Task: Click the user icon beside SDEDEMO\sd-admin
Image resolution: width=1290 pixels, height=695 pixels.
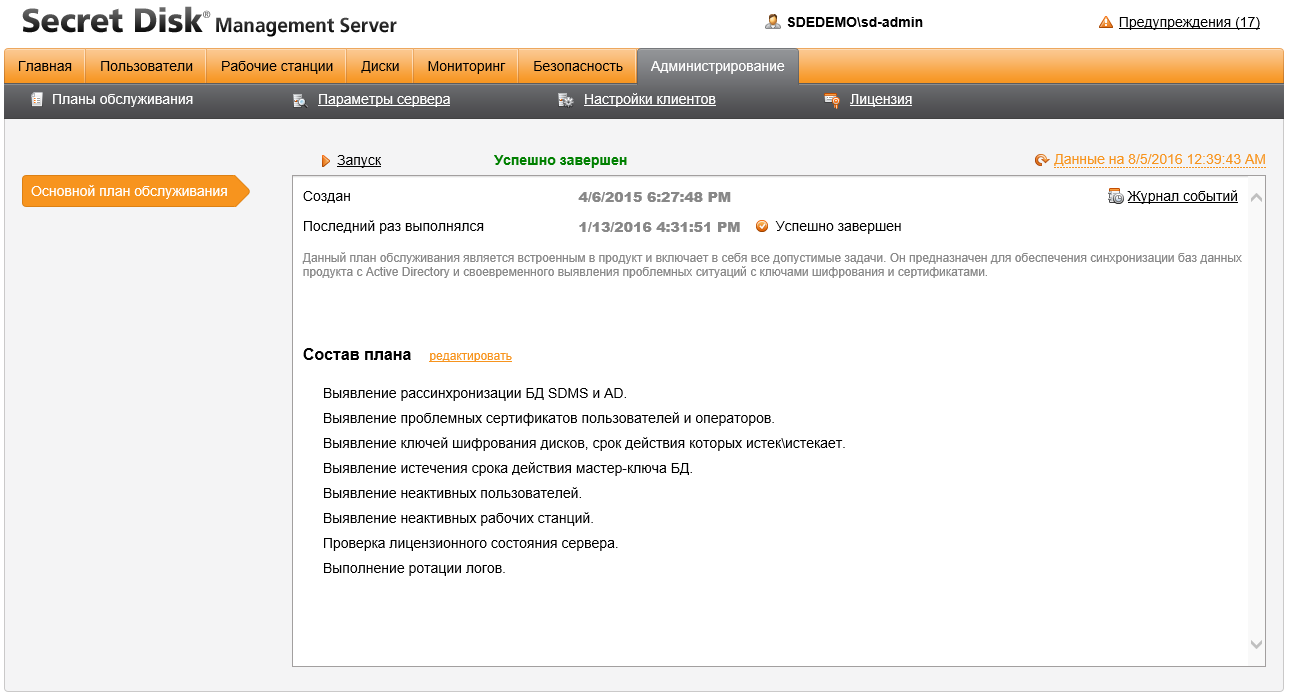Action: [x=771, y=20]
